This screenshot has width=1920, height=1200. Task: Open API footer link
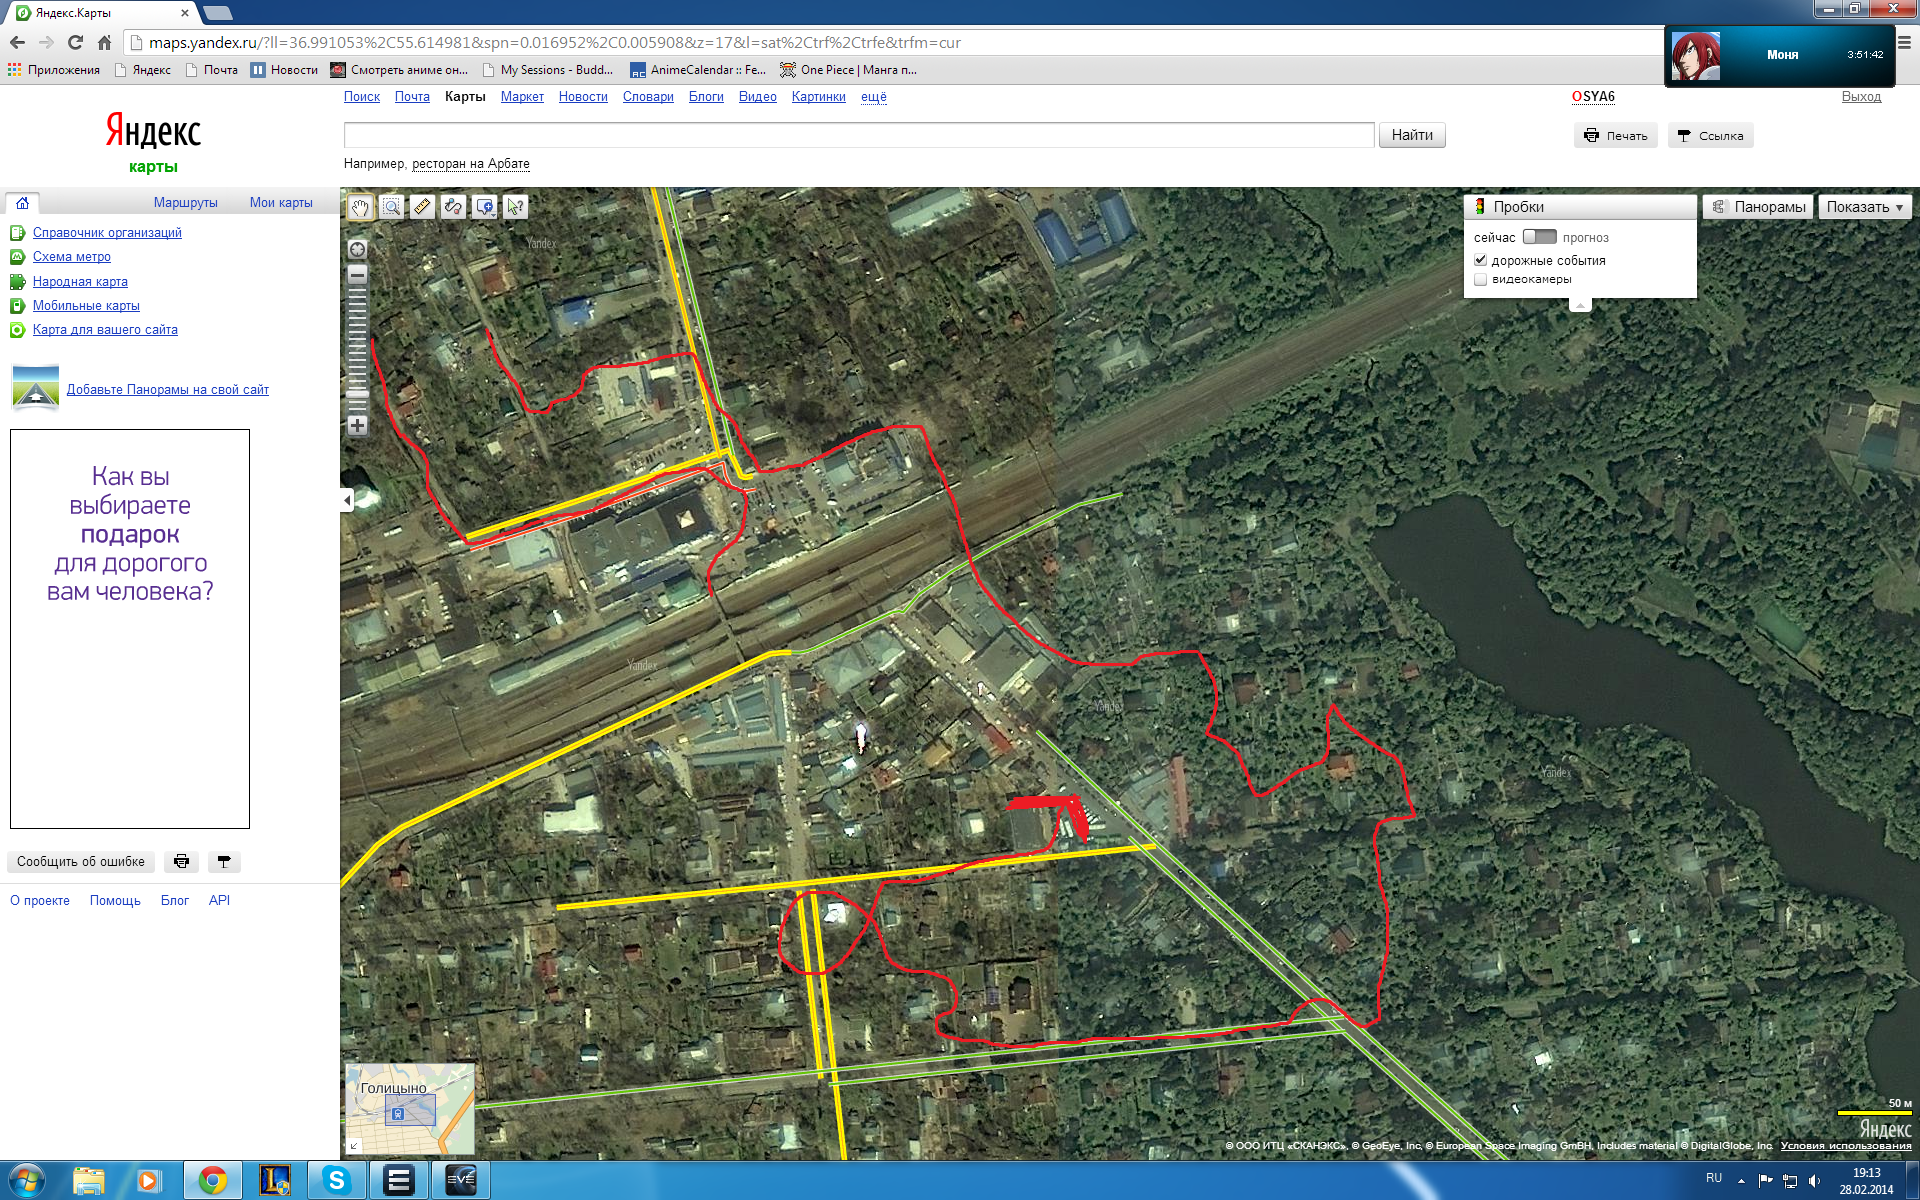tap(219, 900)
